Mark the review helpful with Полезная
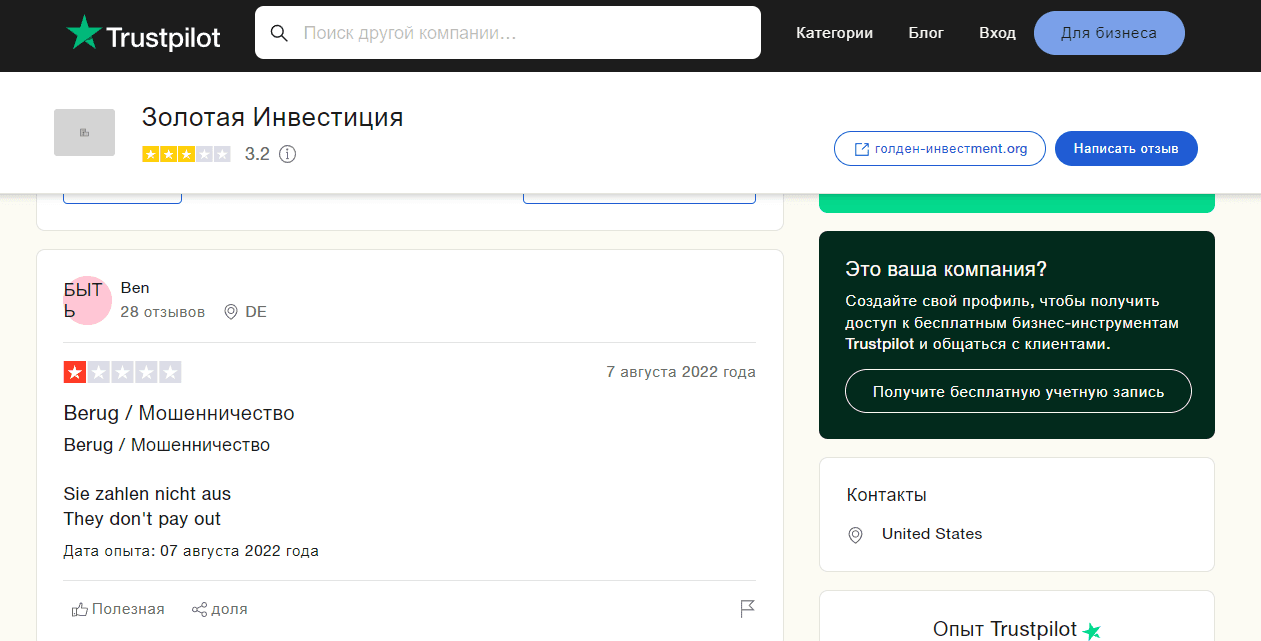1261x641 pixels. click(x=118, y=608)
